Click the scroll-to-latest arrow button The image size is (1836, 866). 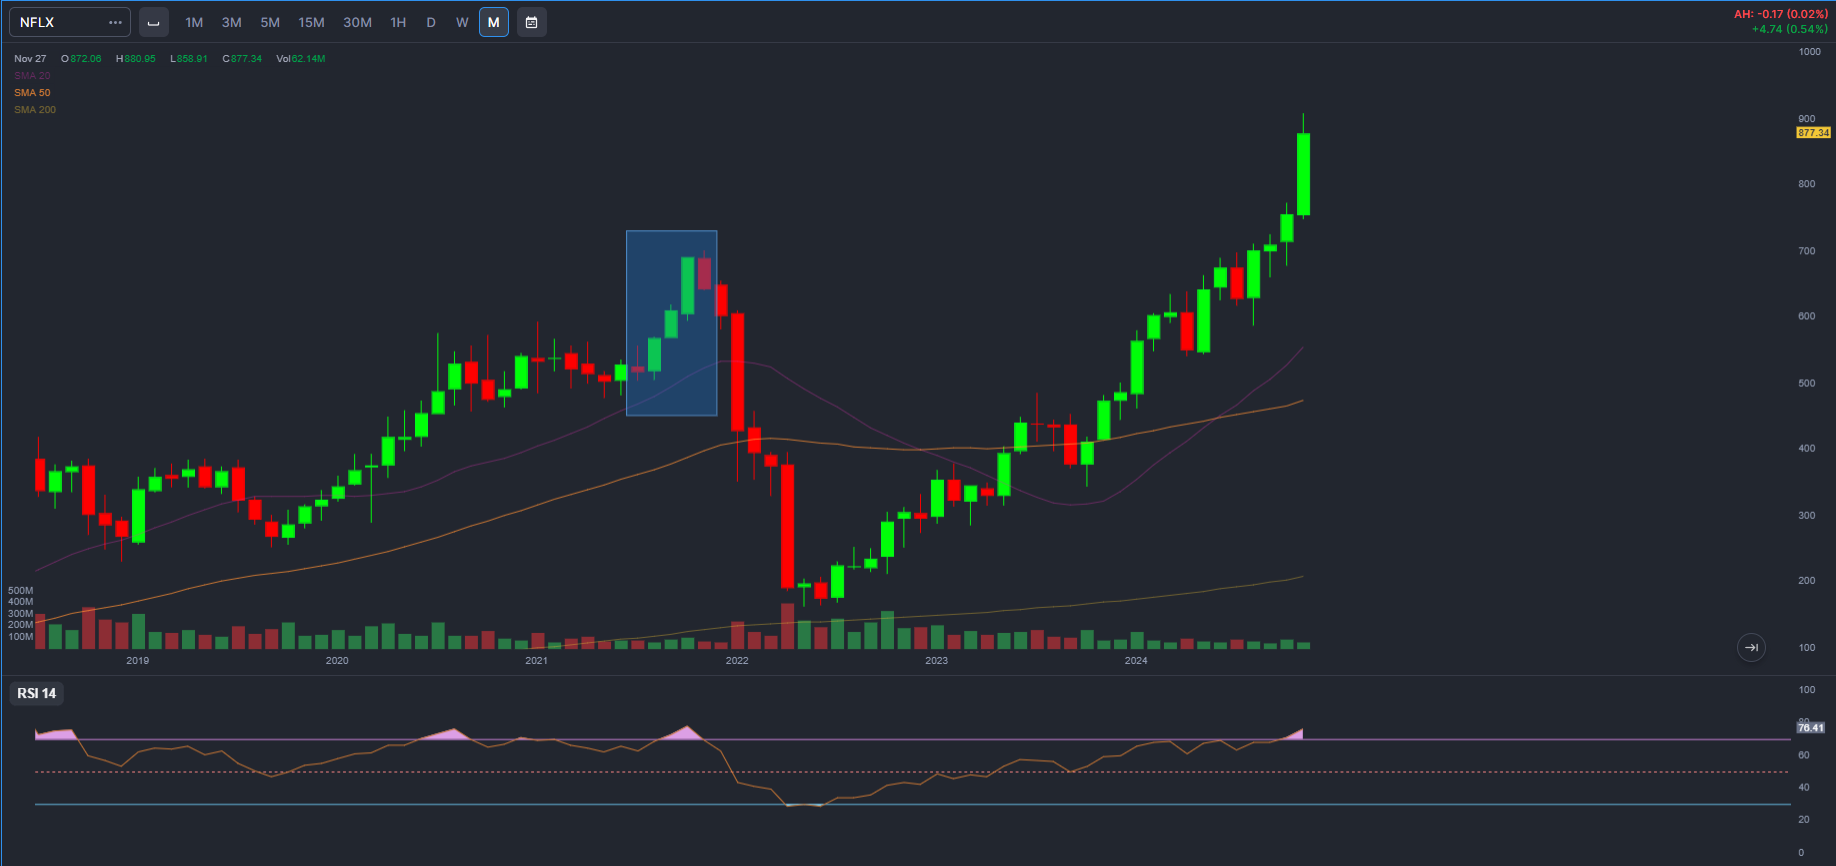coord(1751,647)
